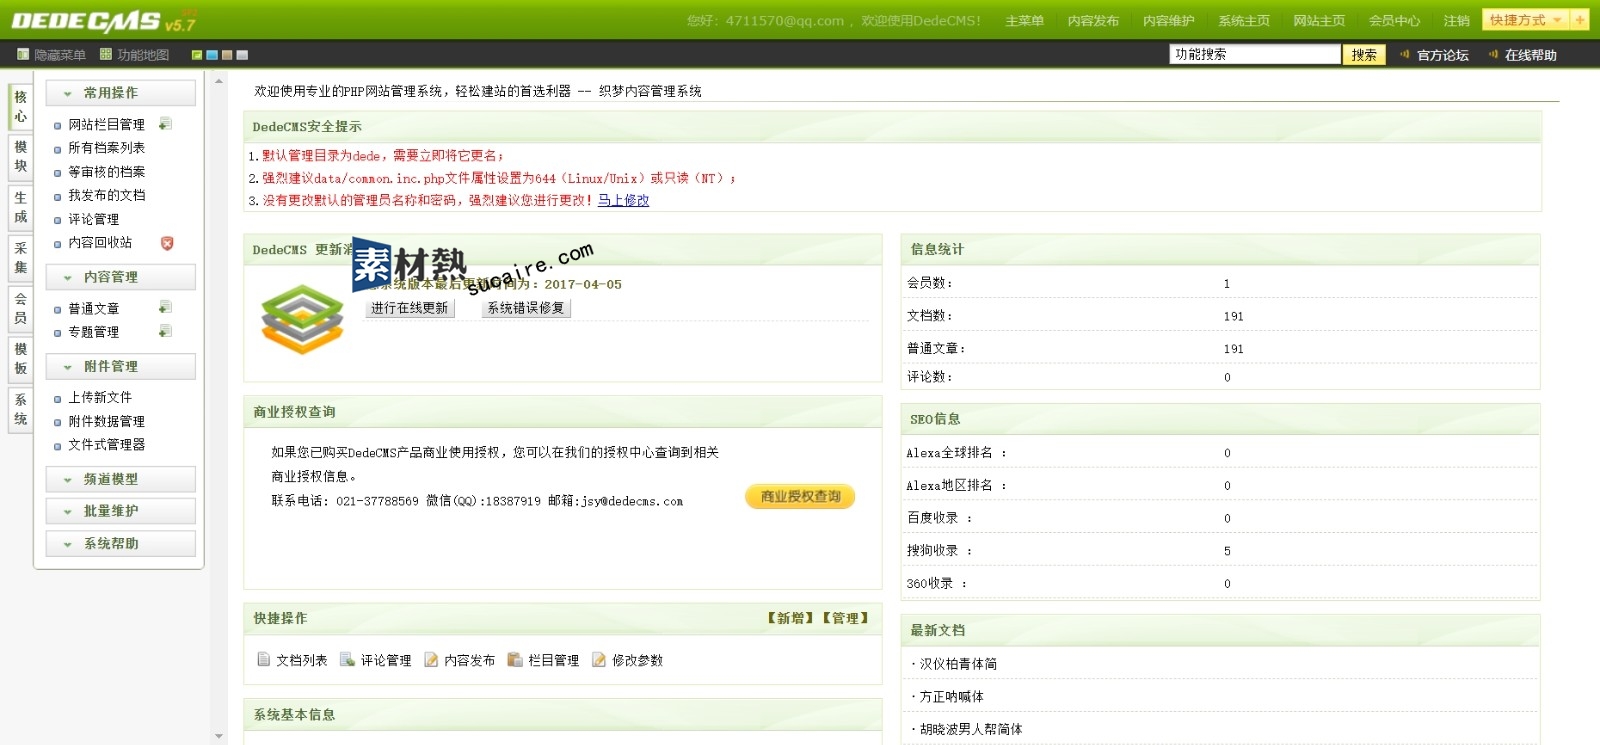Click 注销 to log out
1600x745 pixels.
click(1456, 21)
